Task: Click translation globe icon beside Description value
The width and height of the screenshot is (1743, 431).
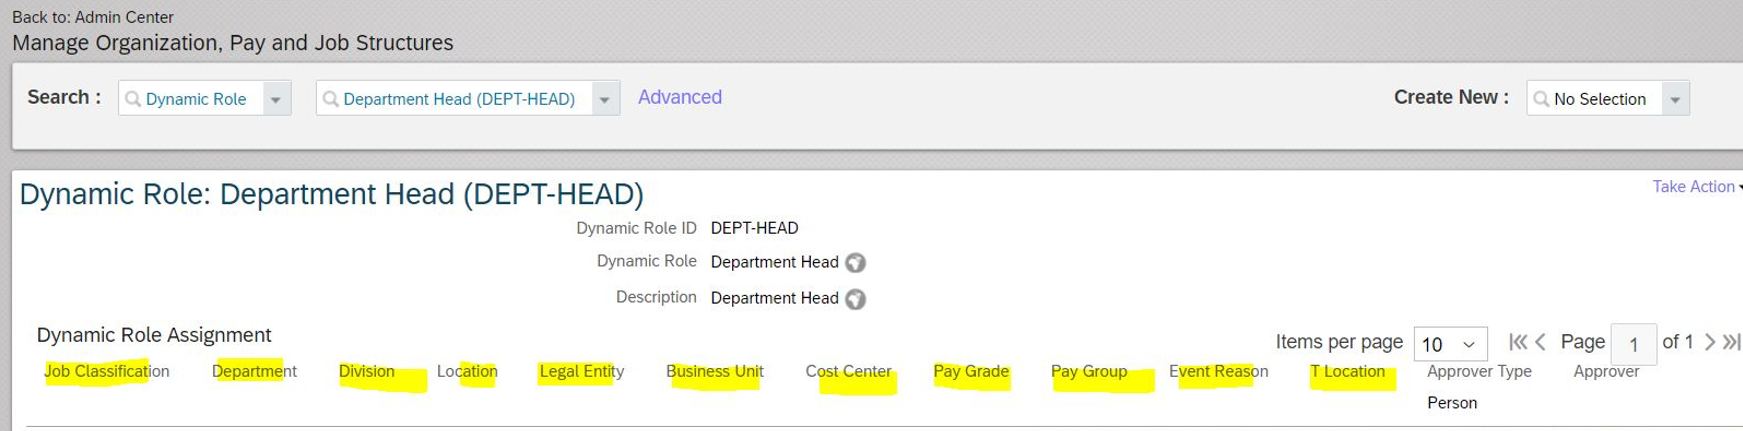Action: tap(855, 299)
